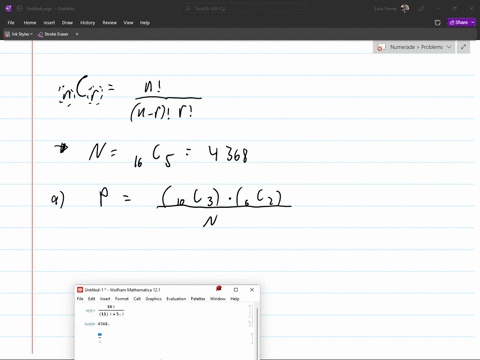Open Mathematica Help menu
Viewport: 480px width, 360px height.
coord(235,299)
